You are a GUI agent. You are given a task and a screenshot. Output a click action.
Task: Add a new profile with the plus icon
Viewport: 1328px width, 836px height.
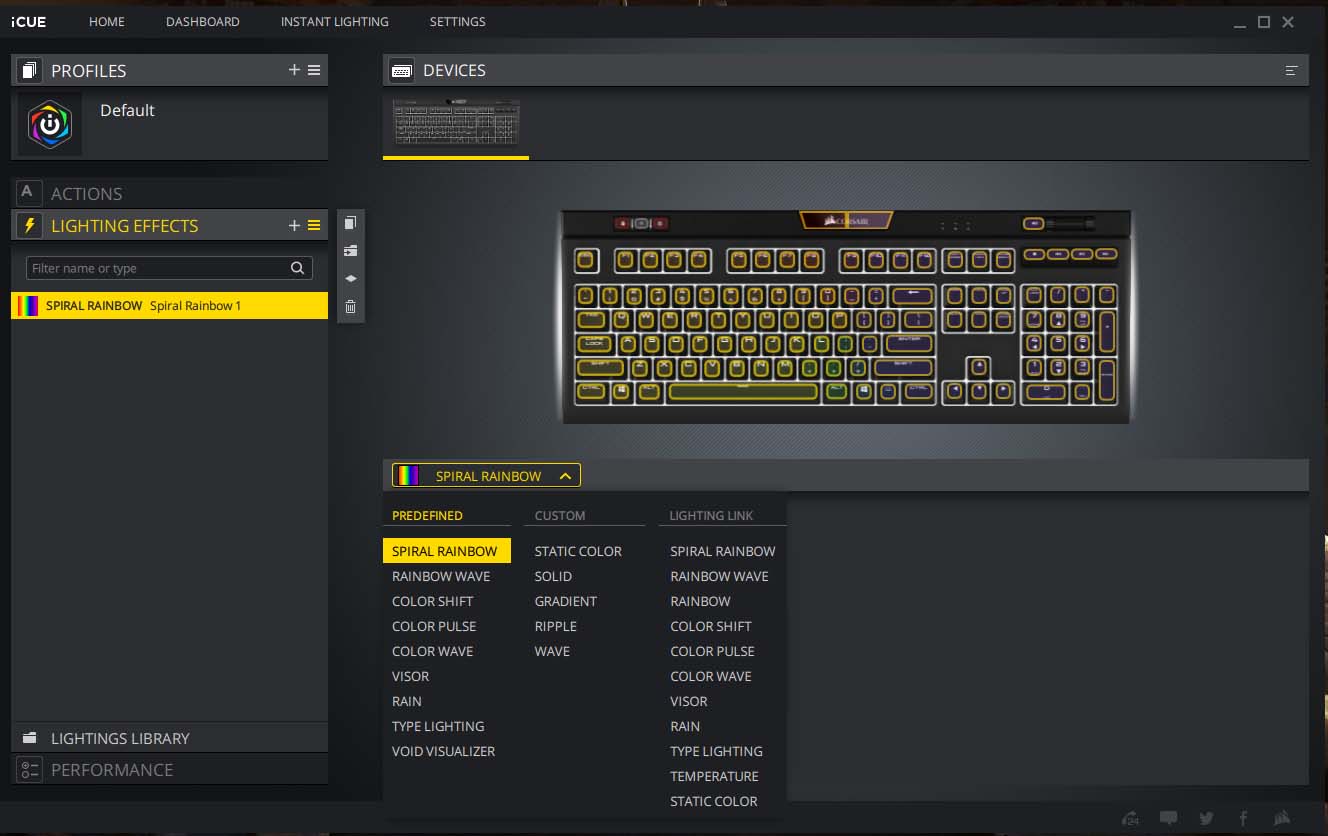pyautogui.click(x=294, y=70)
